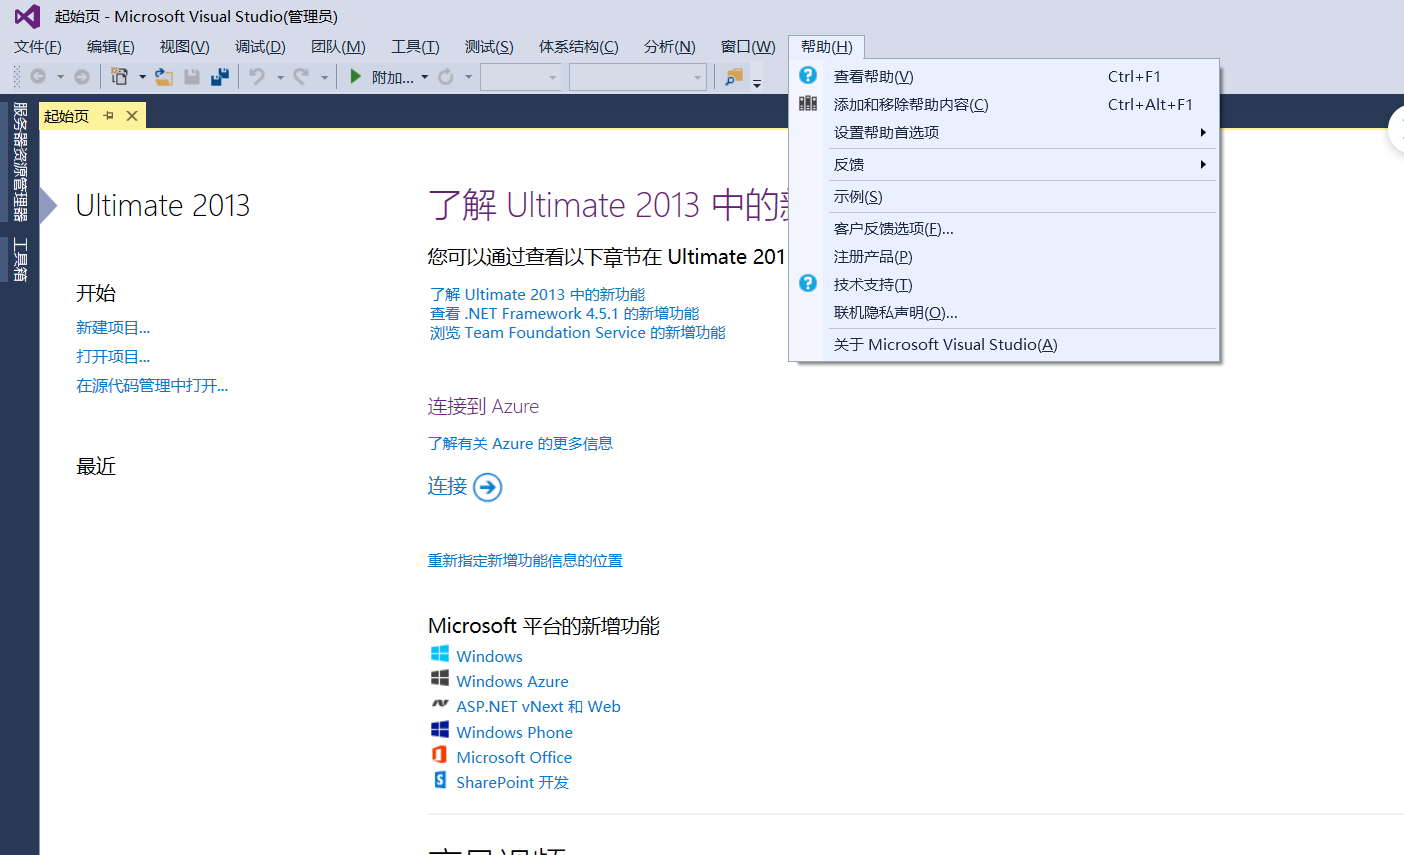Expand the 反馈 submenu
The width and height of the screenshot is (1404, 855).
click(1203, 164)
